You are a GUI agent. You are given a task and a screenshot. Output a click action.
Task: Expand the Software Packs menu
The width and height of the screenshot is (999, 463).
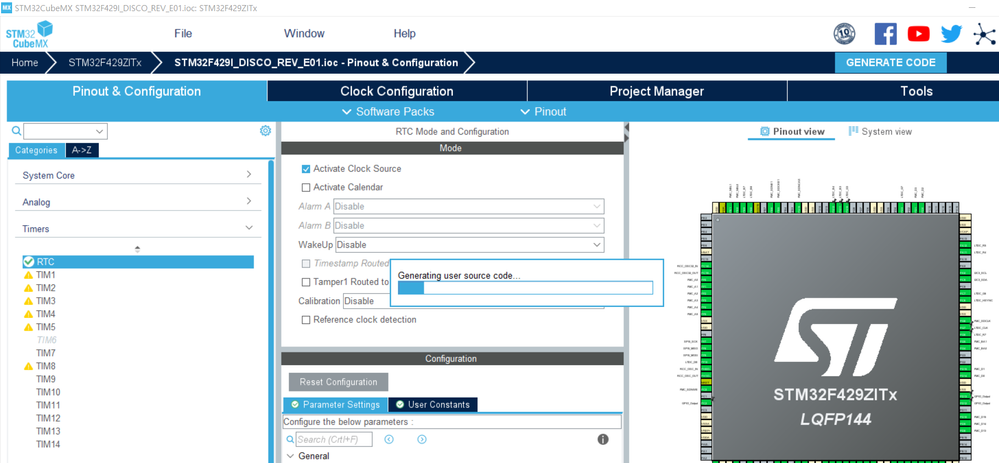point(388,111)
